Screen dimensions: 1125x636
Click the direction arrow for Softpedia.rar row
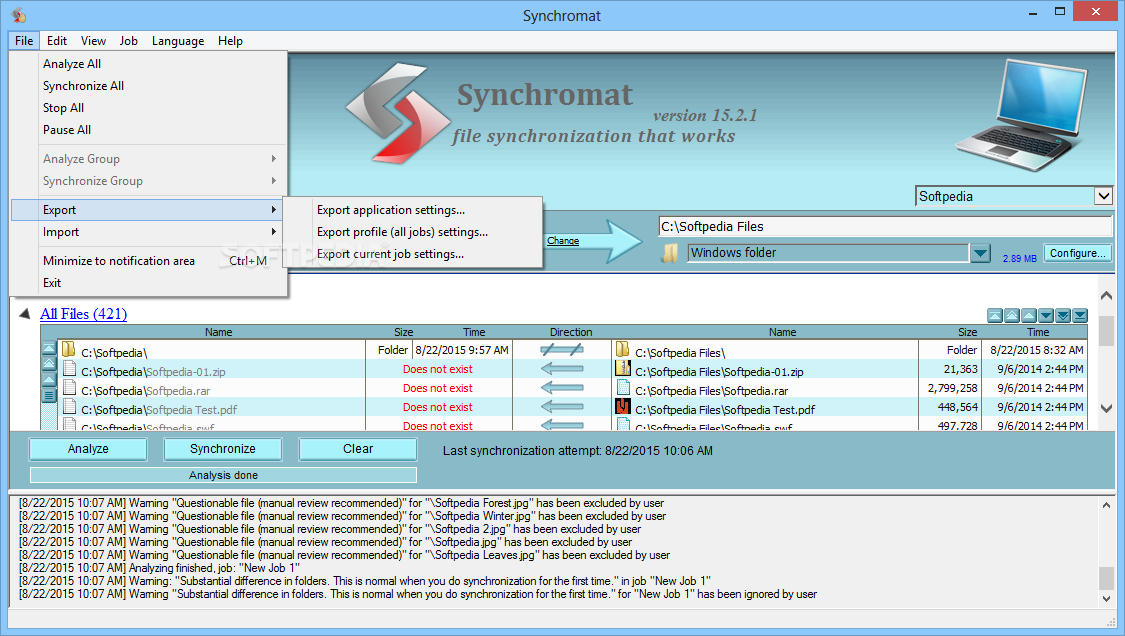pos(562,388)
